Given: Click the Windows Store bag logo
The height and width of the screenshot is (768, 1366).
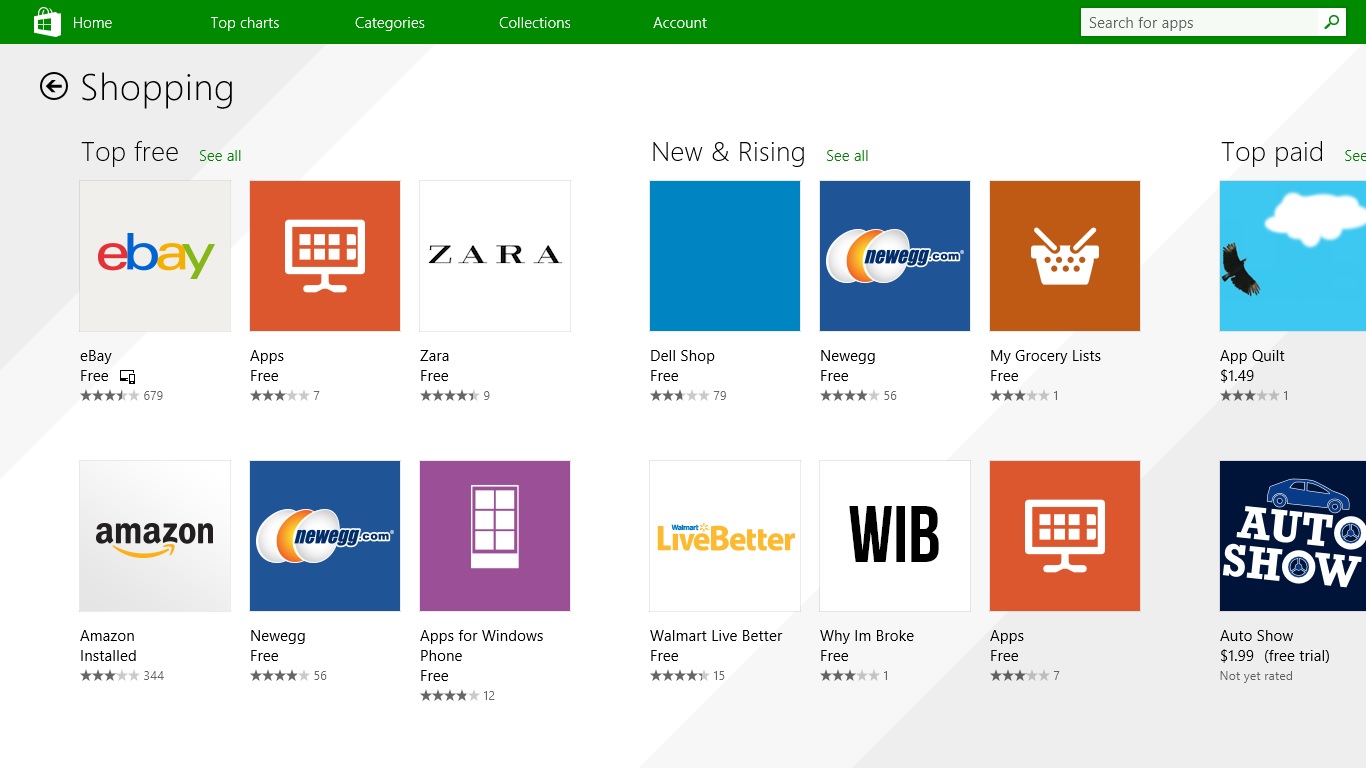Looking at the screenshot, I should tap(47, 22).
